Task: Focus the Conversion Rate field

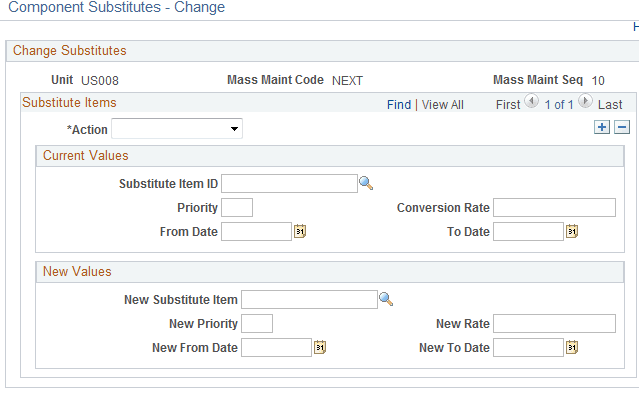Action: [554, 207]
